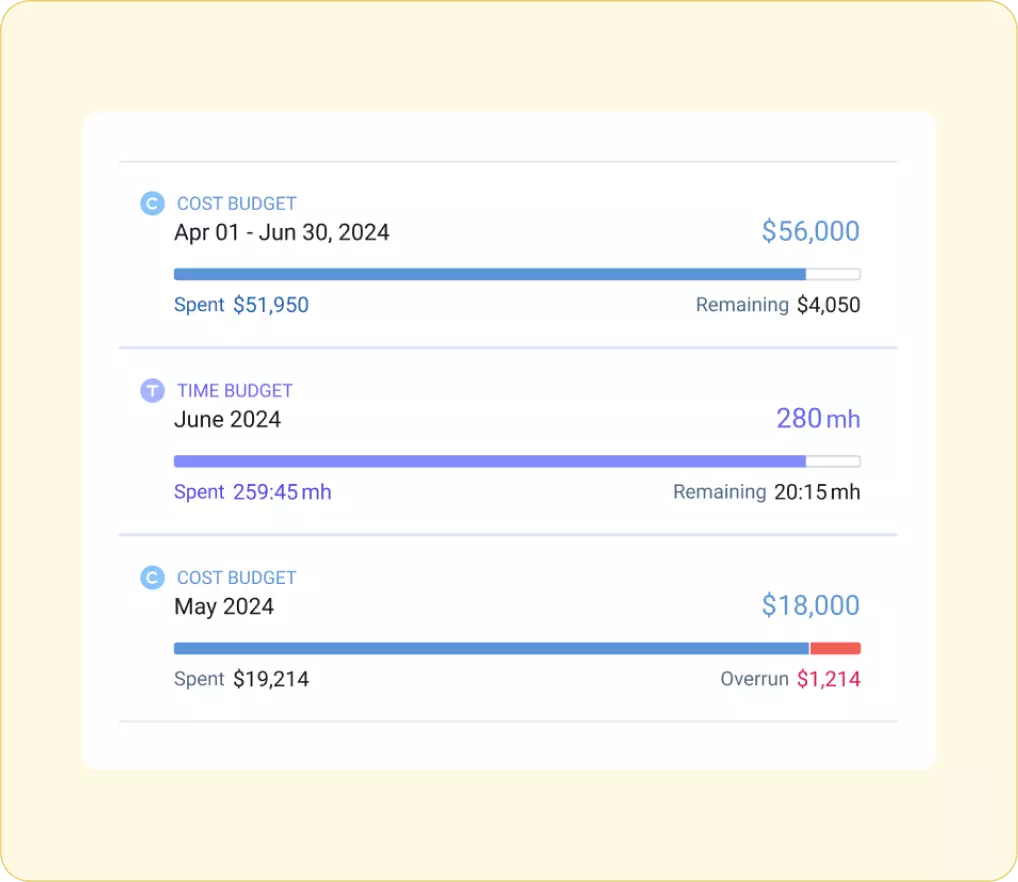This screenshot has height=882, width=1018.
Task: Click the Remaining 20:15 mh value
Action: pyautogui.click(x=816, y=492)
